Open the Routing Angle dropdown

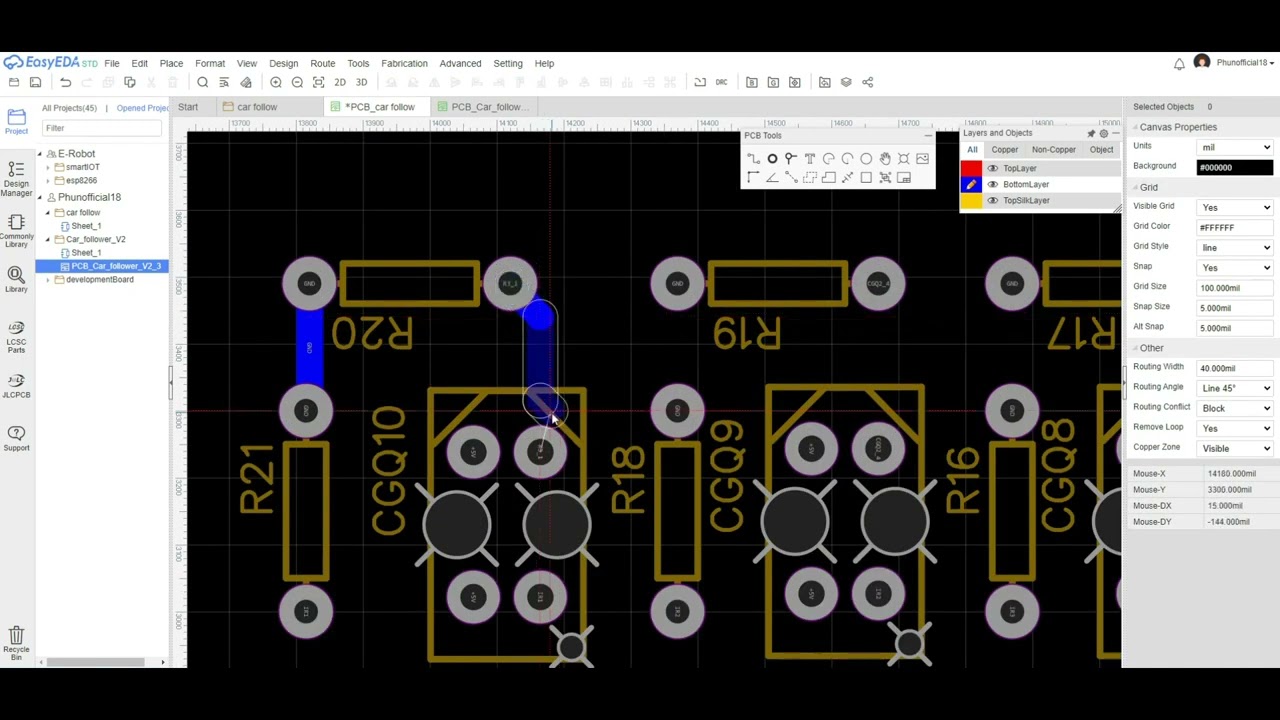click(1235, 388)
